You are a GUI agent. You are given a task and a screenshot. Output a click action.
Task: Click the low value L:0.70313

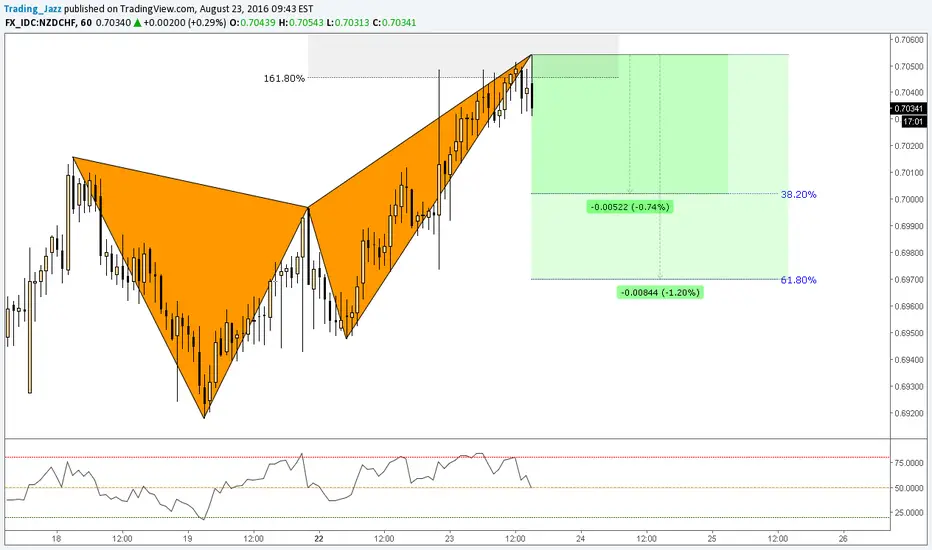tap(348, 23)
